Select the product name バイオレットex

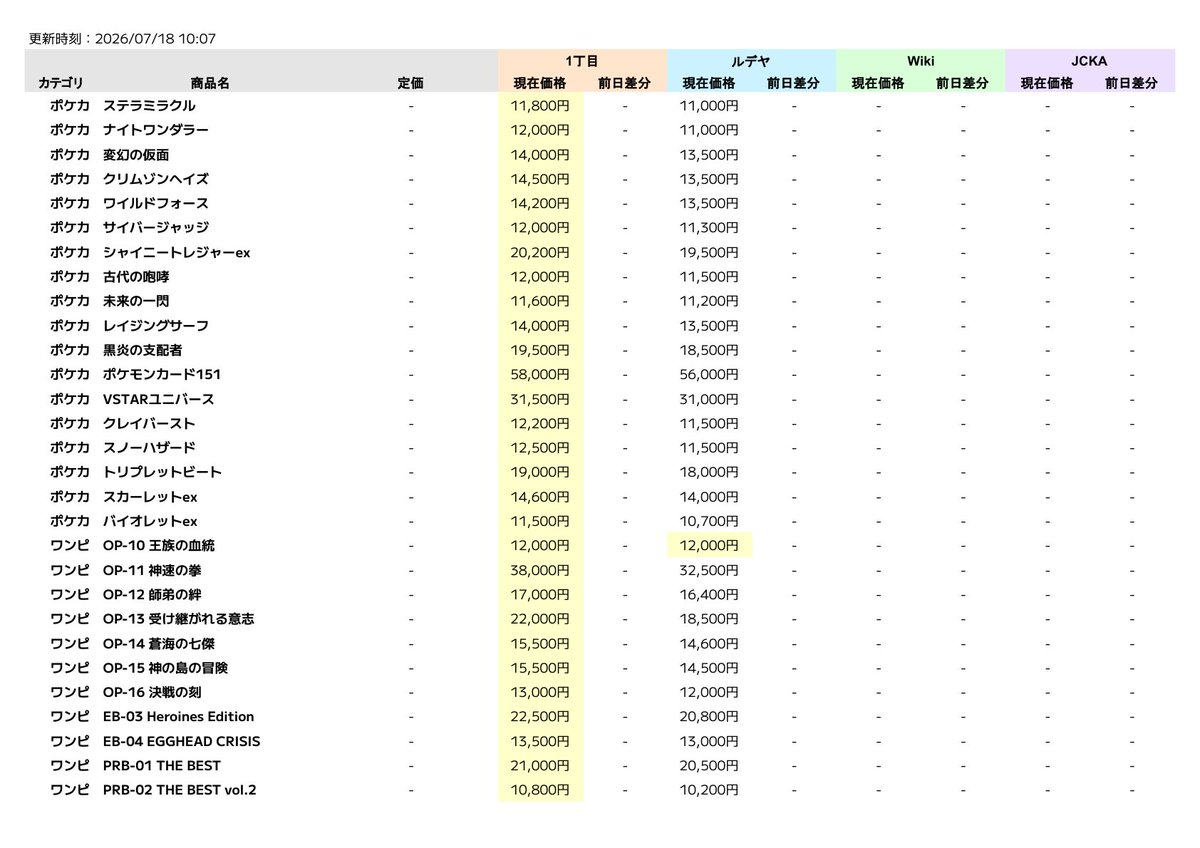click(x=150, y=521)
